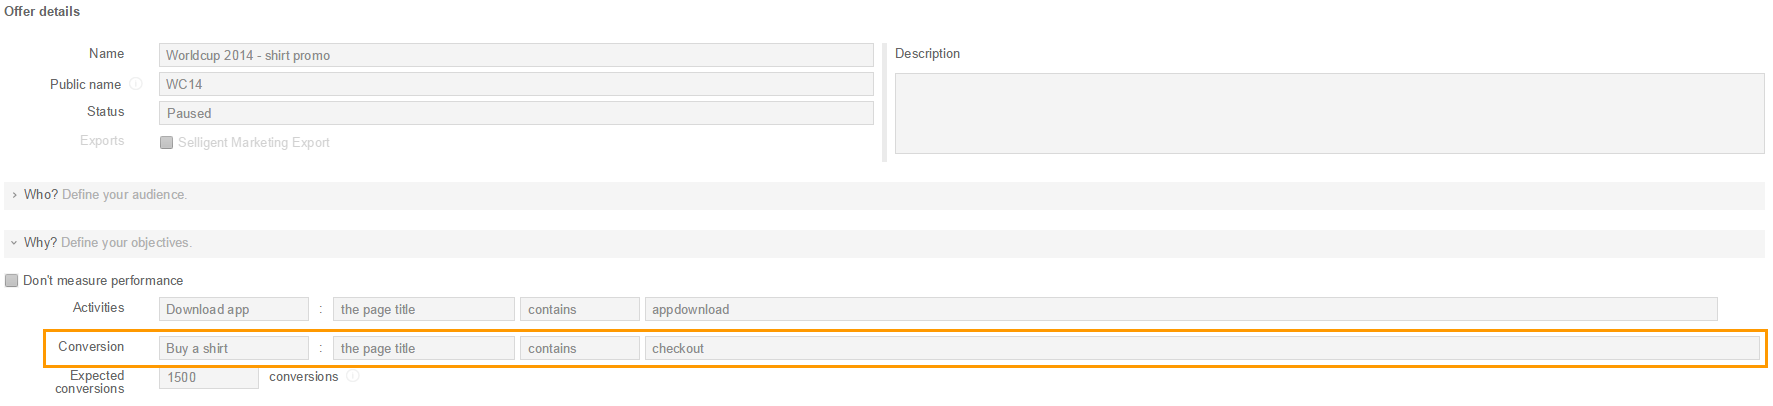This screenshot has width=1773, height=406.
Task: Select the Buy a shirt conversion field
Action: pos(233,349)
